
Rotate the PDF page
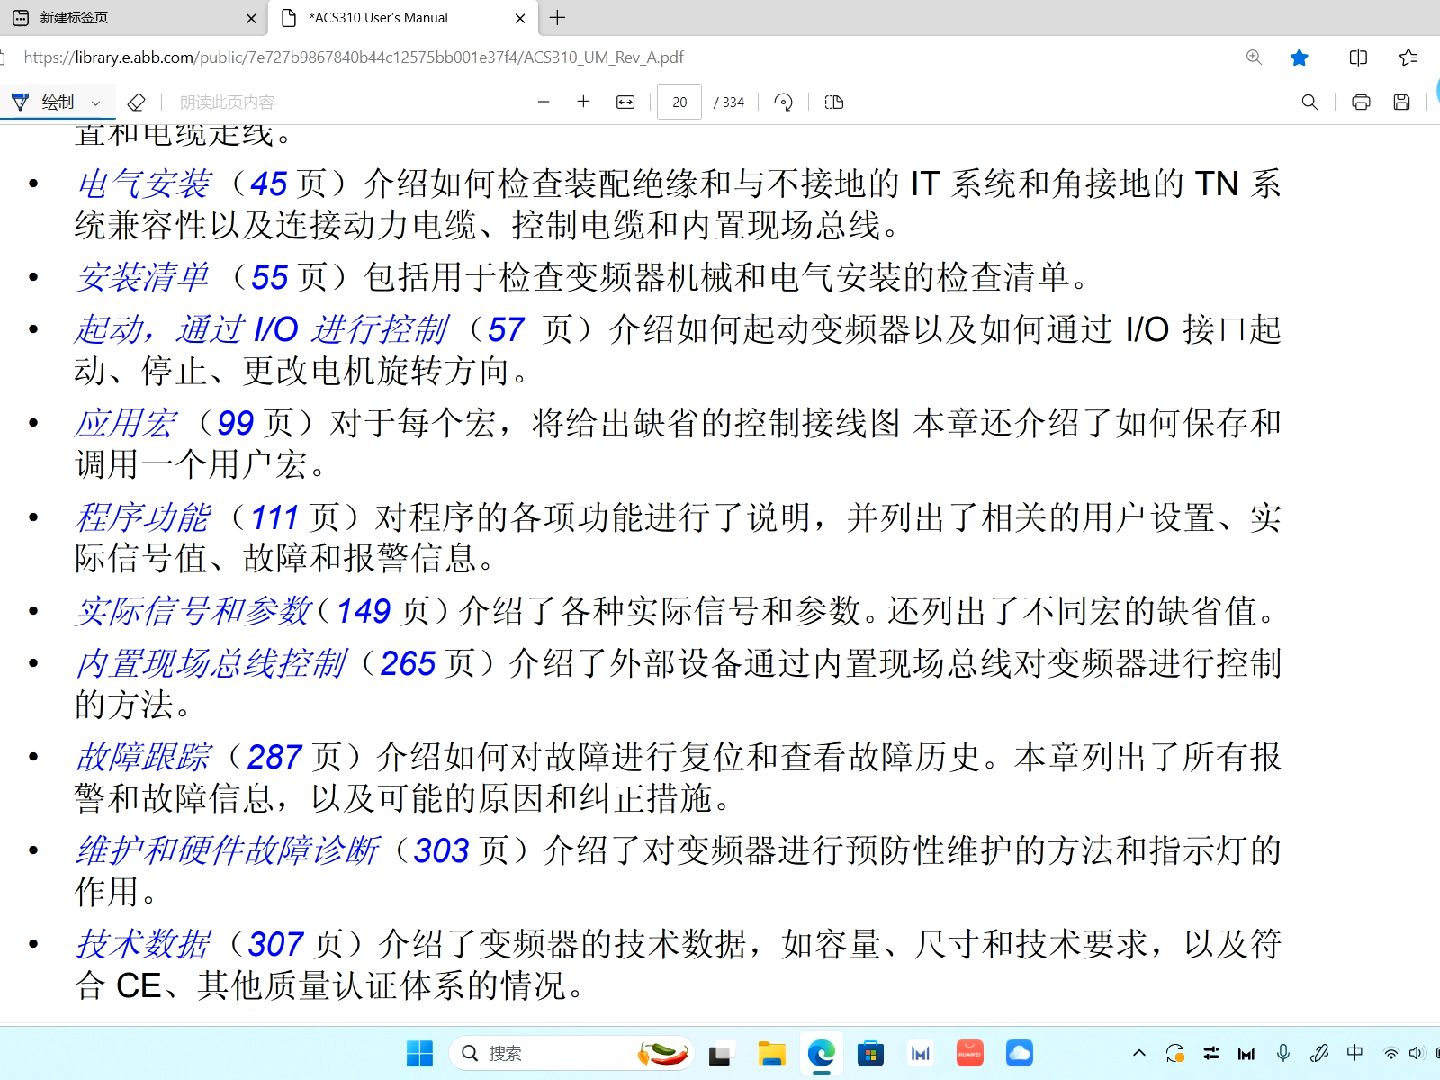784,102
